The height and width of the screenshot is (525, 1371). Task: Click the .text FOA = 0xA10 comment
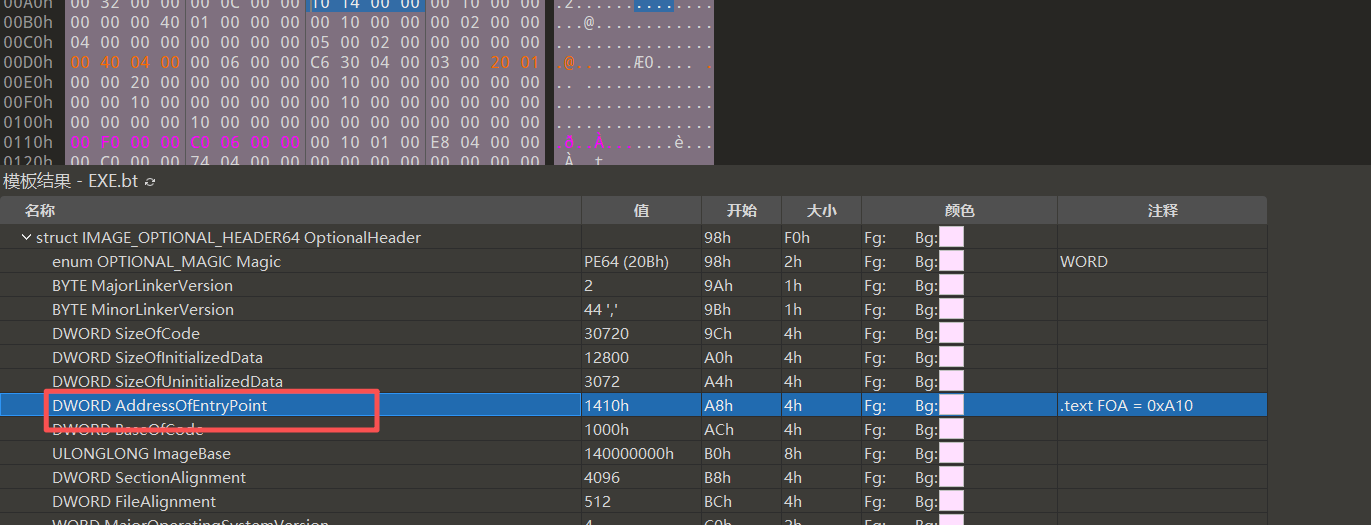pos(1127,406)
